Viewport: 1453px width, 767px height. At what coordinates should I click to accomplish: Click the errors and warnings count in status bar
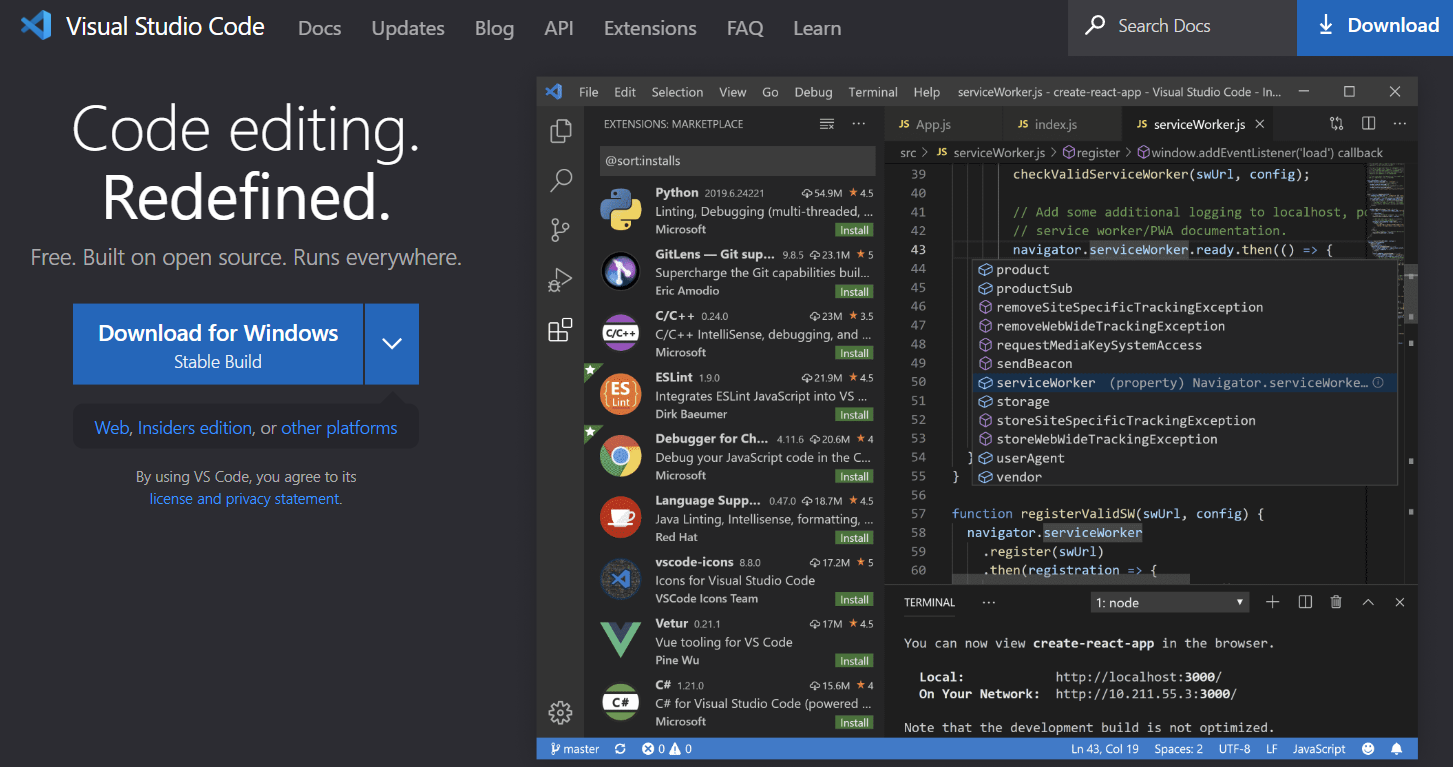click(x=667, y=749)
